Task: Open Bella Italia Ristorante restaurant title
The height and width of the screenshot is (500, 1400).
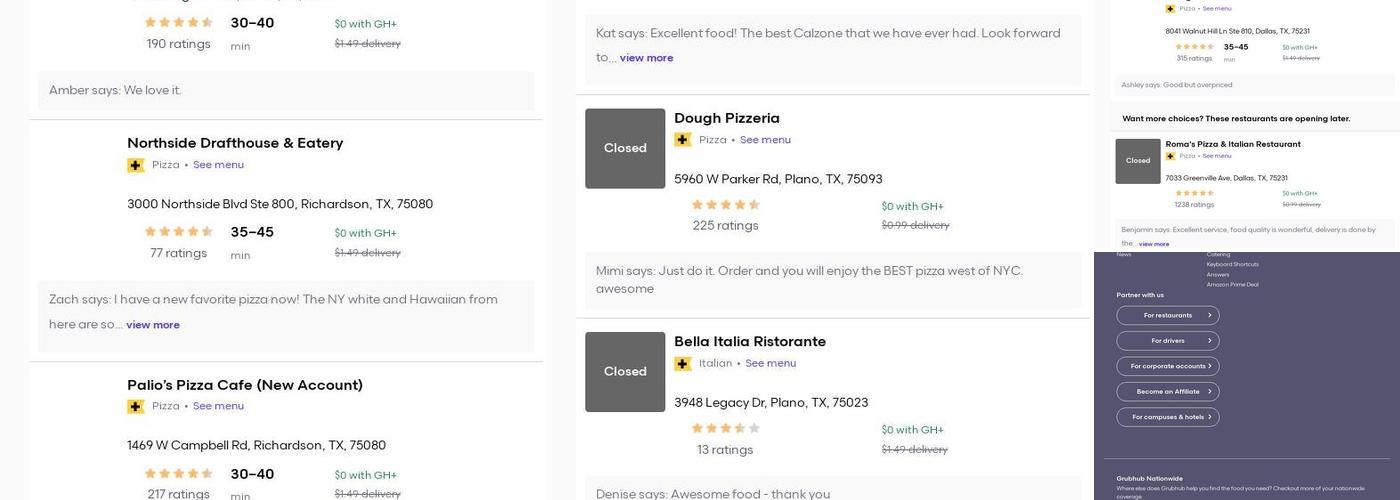Action: [x=750, y=342]
